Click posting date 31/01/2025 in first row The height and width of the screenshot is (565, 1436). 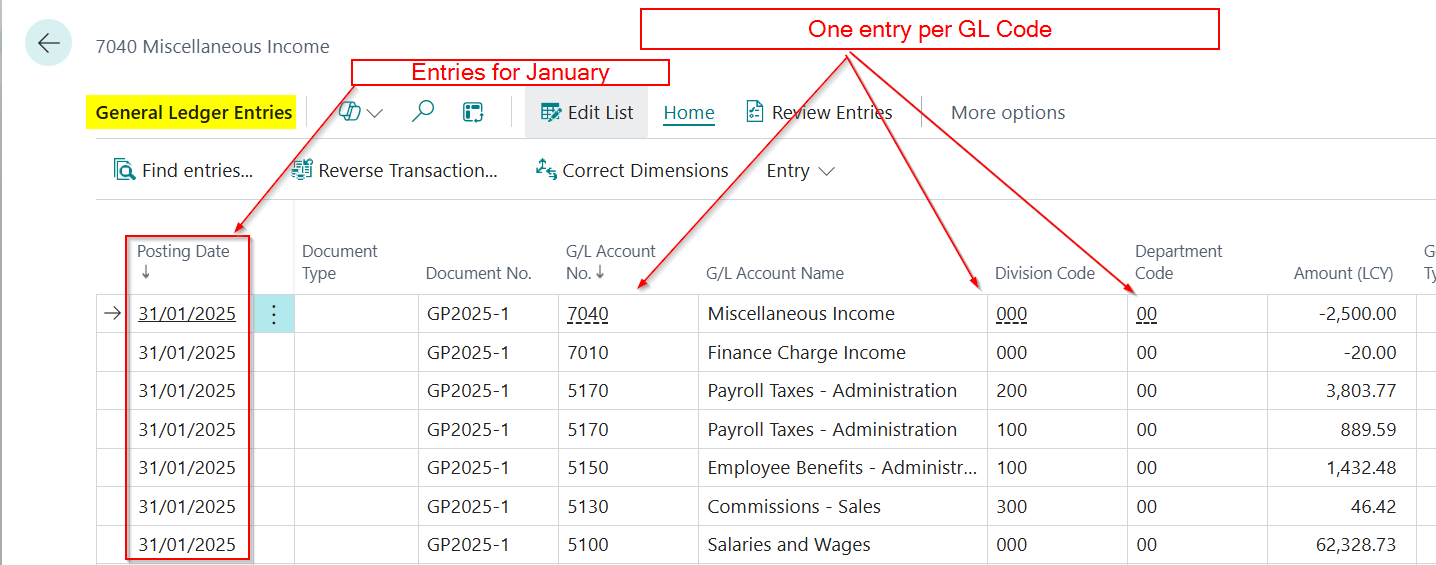tap(187, 314)
